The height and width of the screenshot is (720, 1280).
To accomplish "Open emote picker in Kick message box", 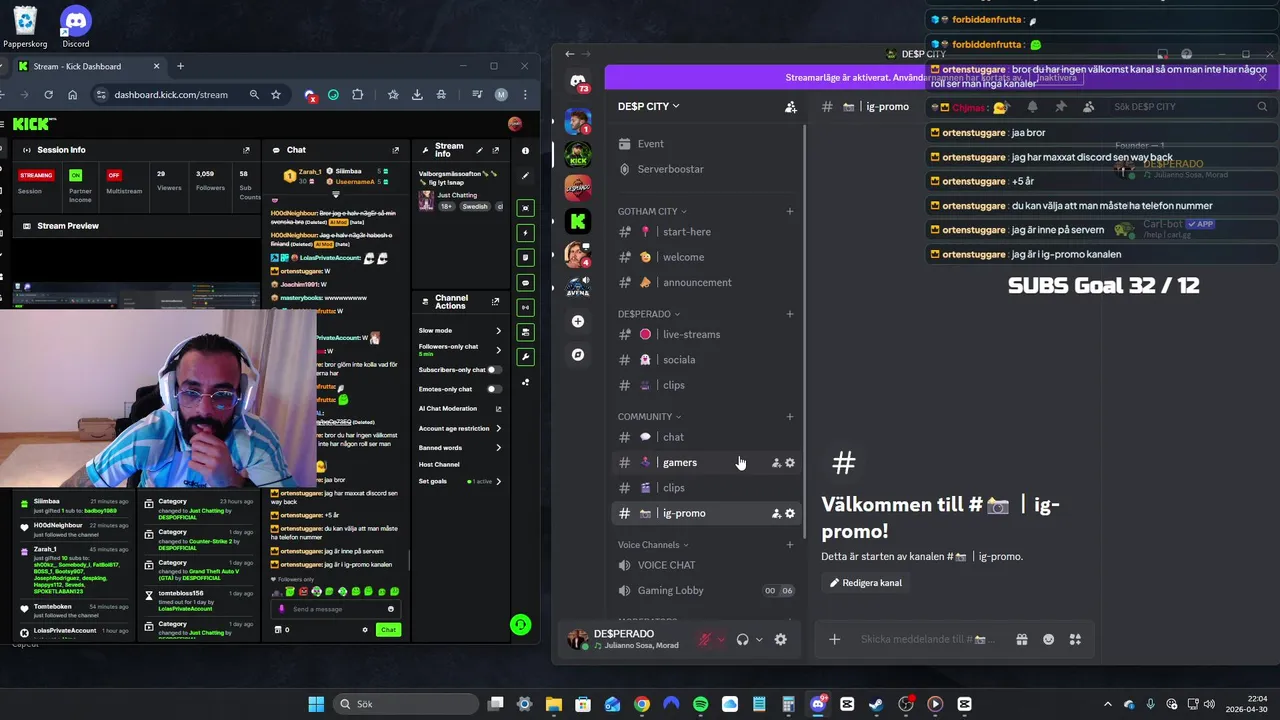I will click(x=391, y=609).
